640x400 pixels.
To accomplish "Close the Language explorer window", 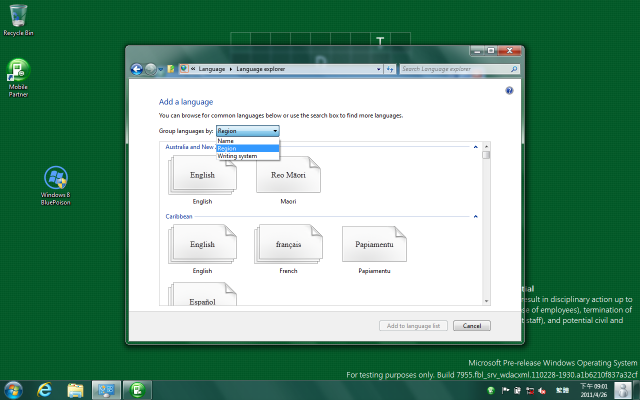I will click(509, 51).
